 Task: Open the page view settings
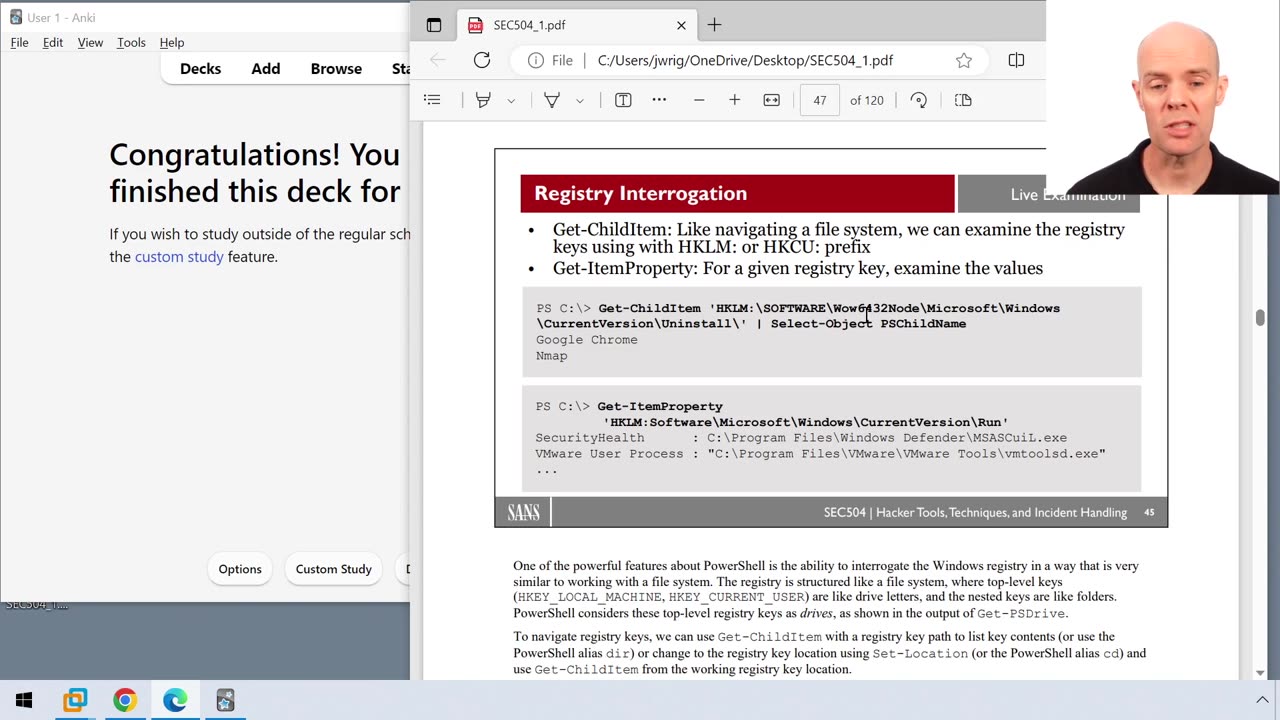point(963,100)
